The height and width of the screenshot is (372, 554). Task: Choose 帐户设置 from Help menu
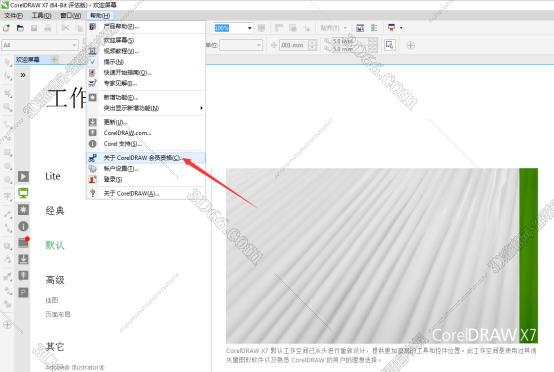pos(146,169)
